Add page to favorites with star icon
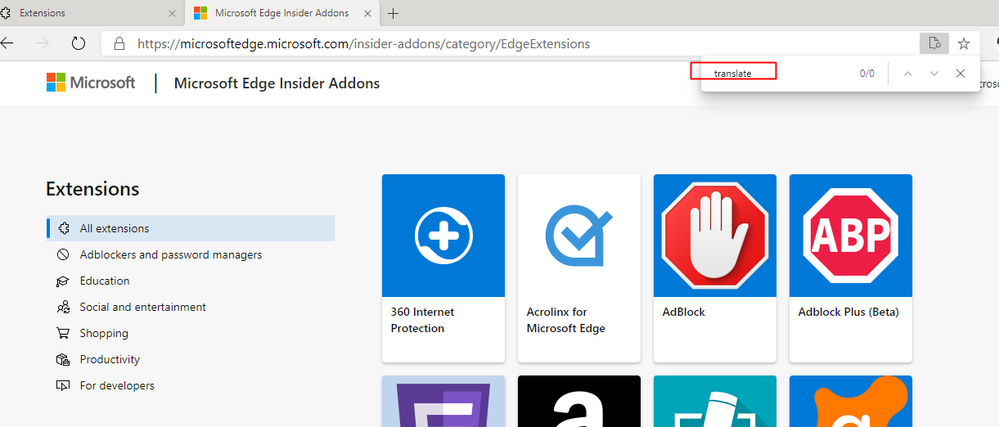Viewport: 999px width, 427px height. 964,43
